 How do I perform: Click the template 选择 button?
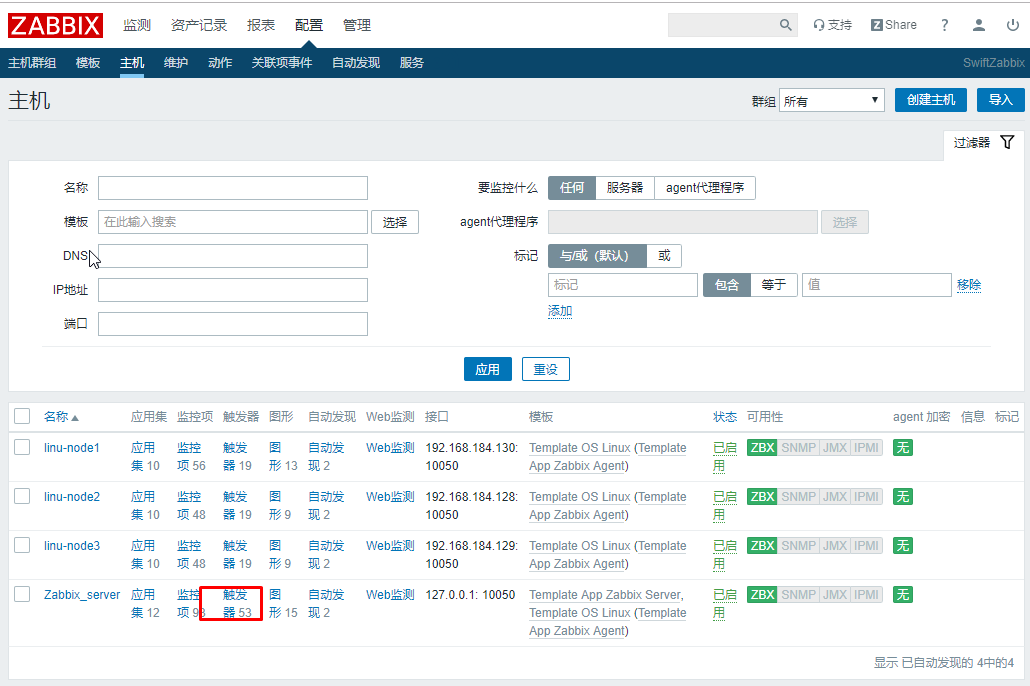point(395,222)
